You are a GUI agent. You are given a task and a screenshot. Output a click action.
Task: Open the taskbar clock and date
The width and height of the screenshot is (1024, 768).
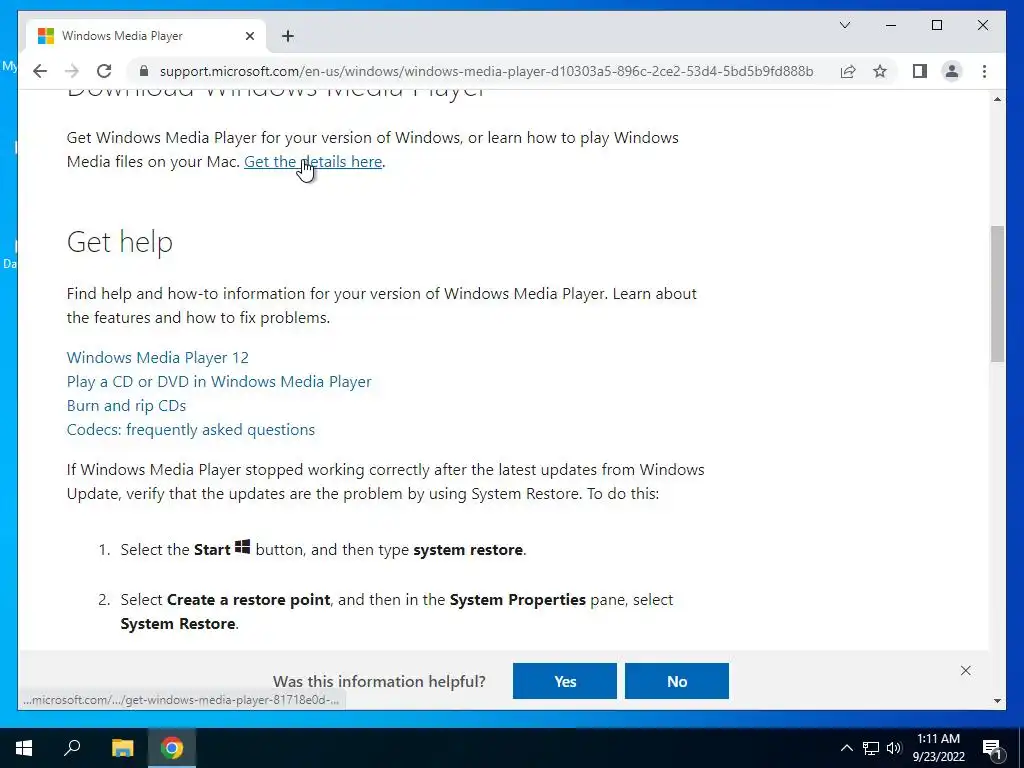pos(938,748)
